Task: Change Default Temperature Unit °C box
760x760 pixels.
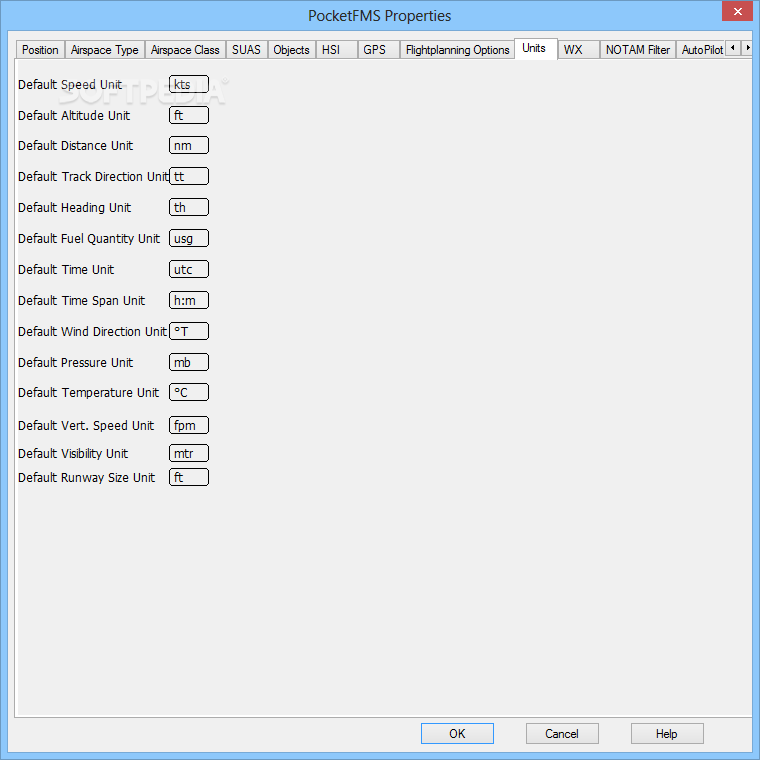Action: pyautogui.click(x=189, y=393)
